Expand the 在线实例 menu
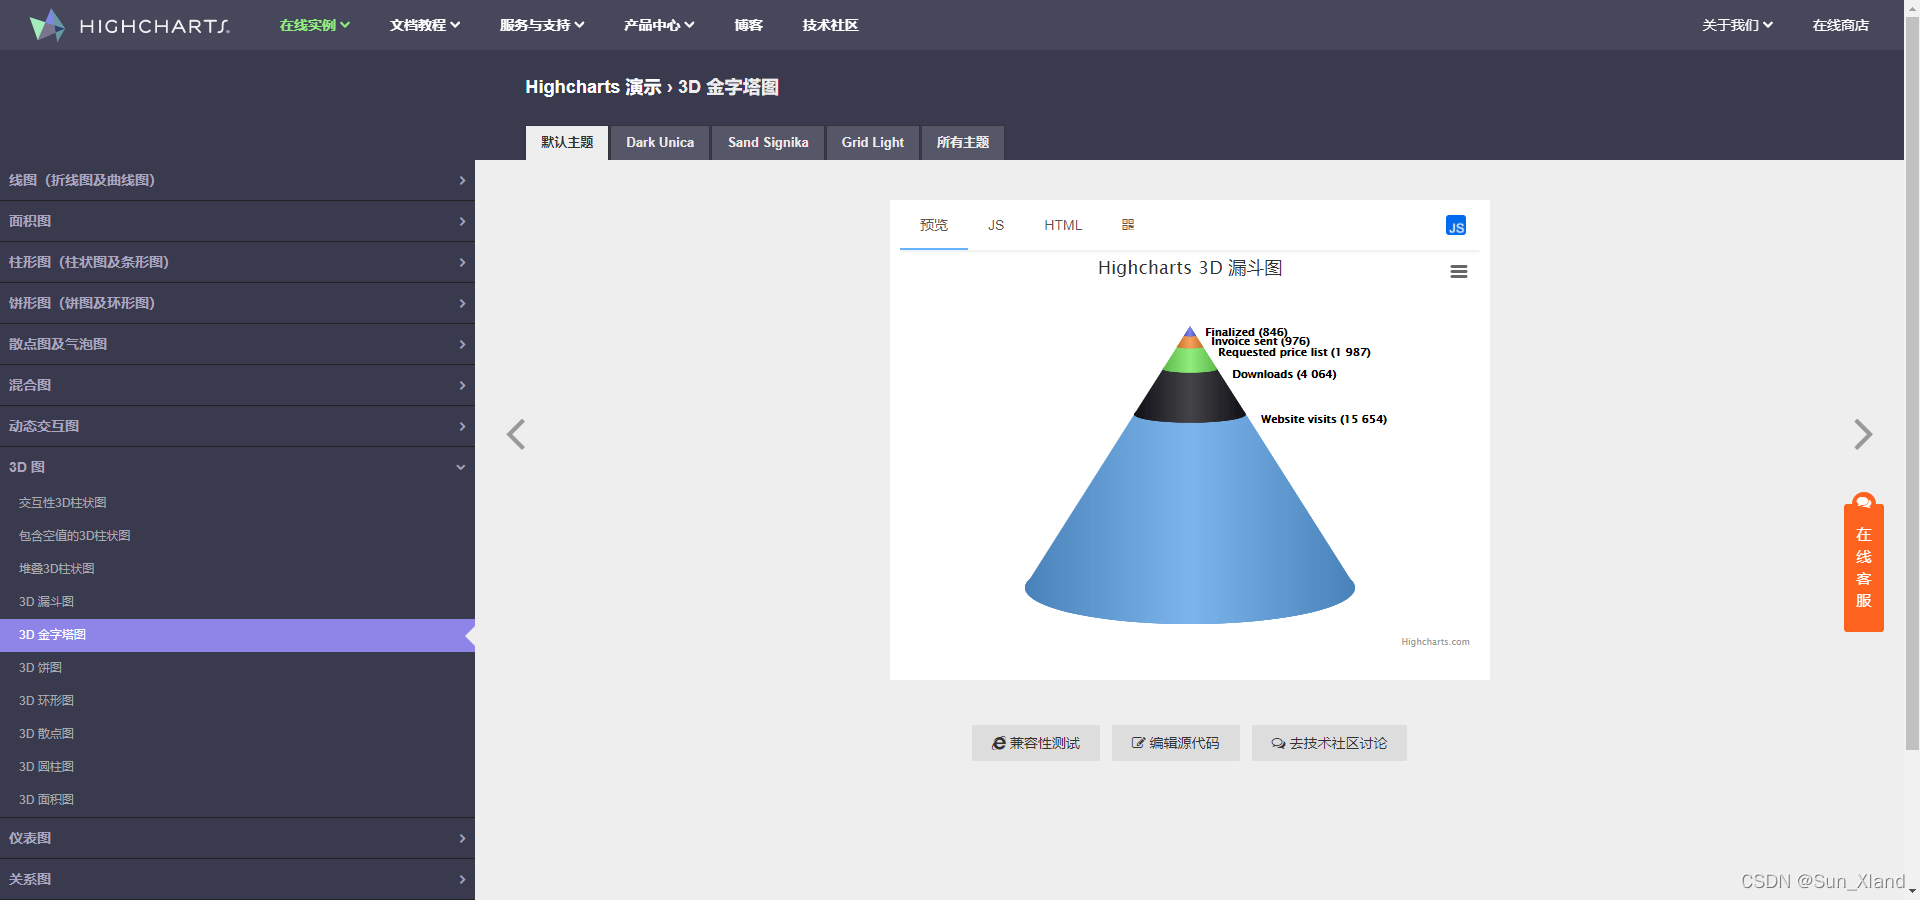1920x900 pixels. tap(314, 25)
